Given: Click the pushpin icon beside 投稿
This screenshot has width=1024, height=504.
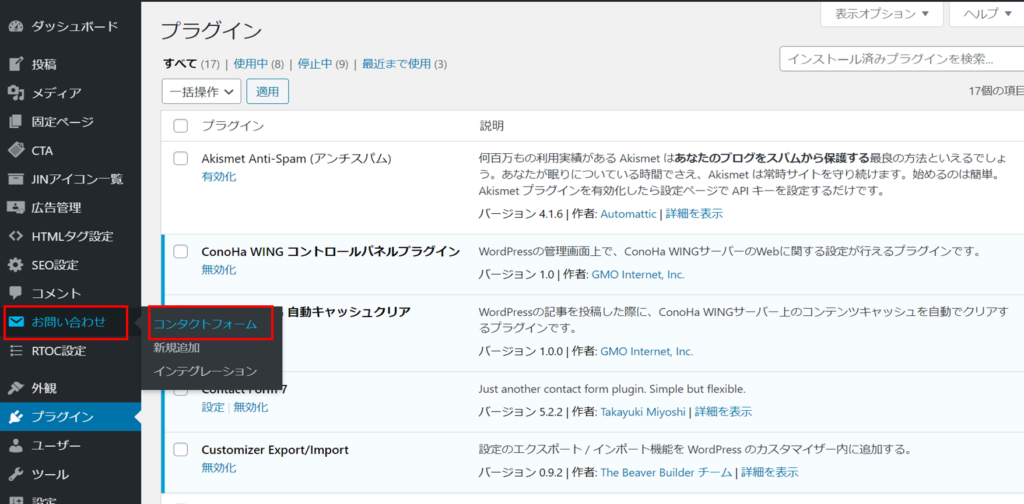Looking at the screenshot, I should click(16, 64).
